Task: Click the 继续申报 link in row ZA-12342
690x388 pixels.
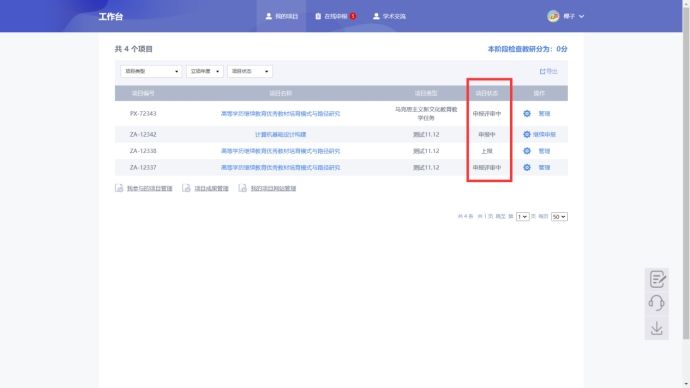Action: 544,134
